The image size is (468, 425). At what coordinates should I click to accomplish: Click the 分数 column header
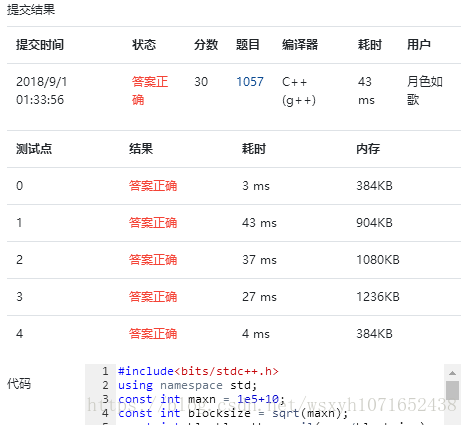[206, 45]
